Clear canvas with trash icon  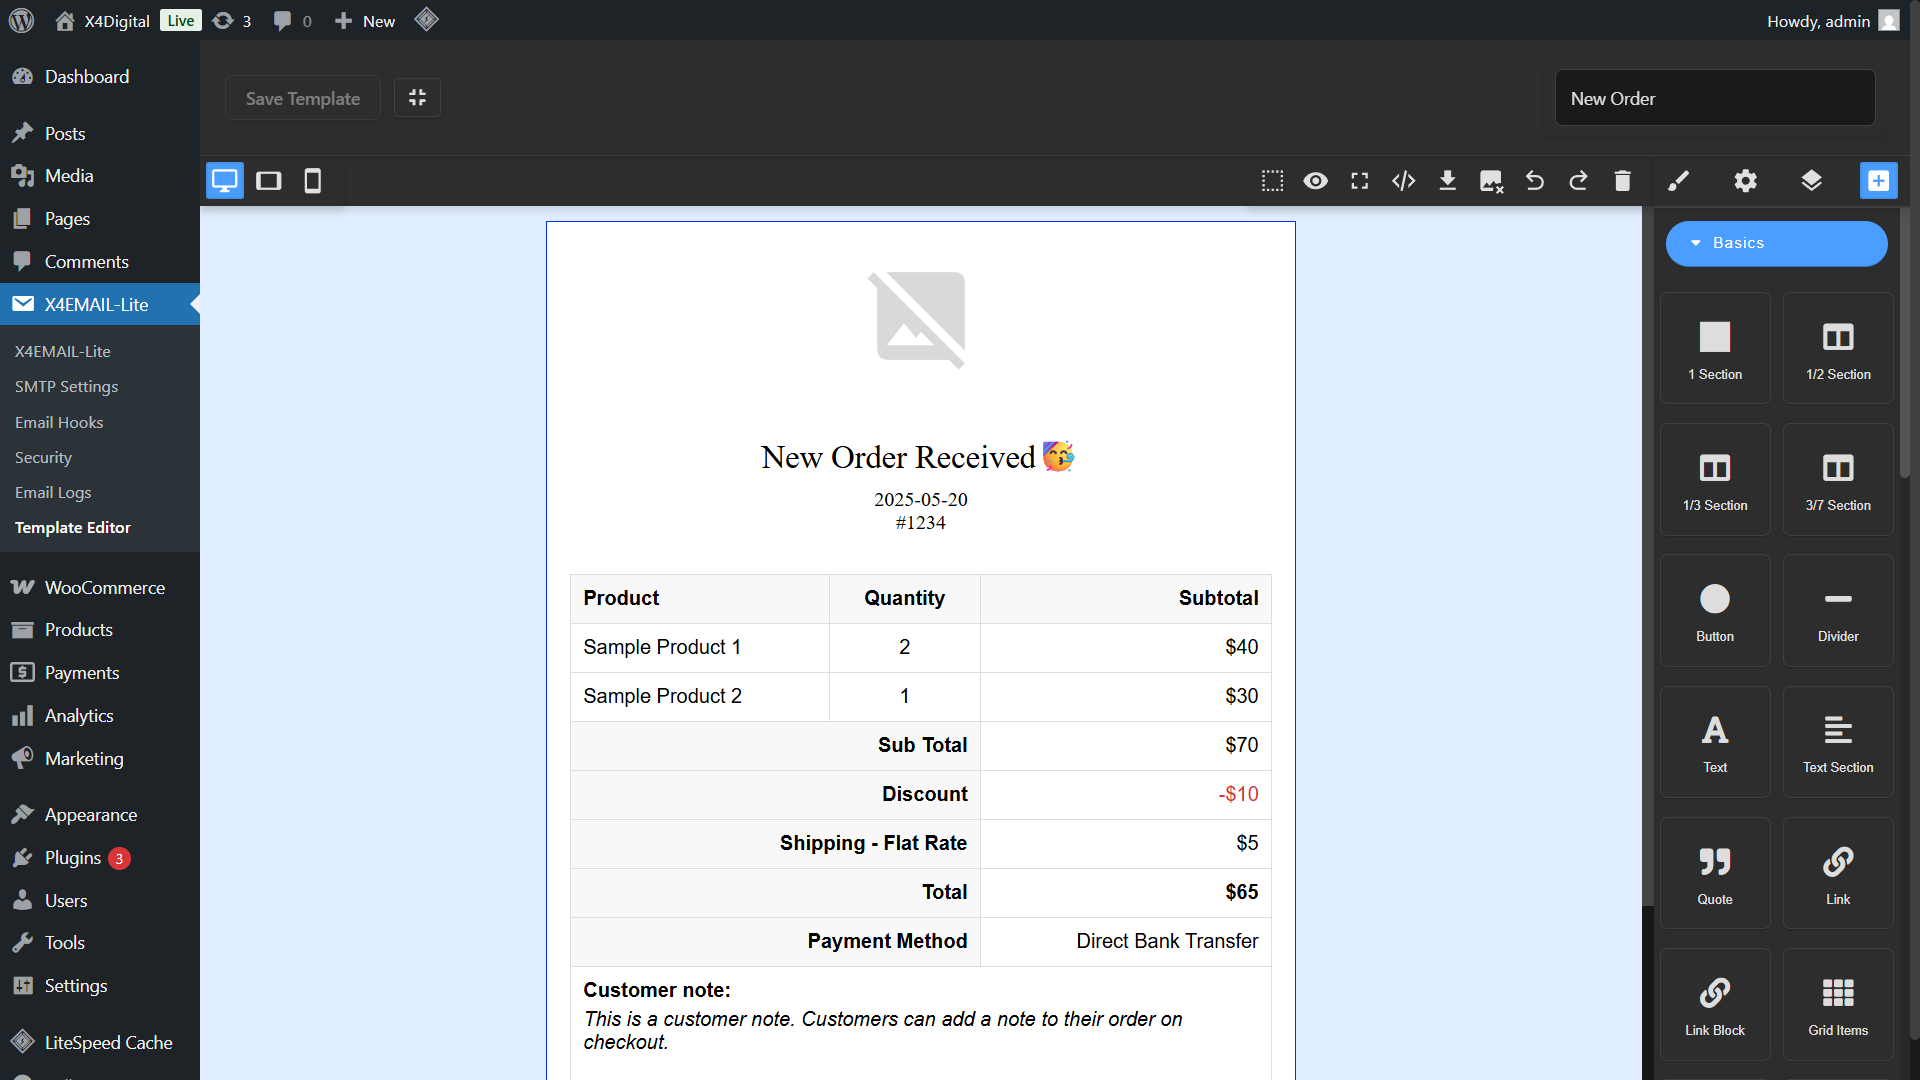1622,181
